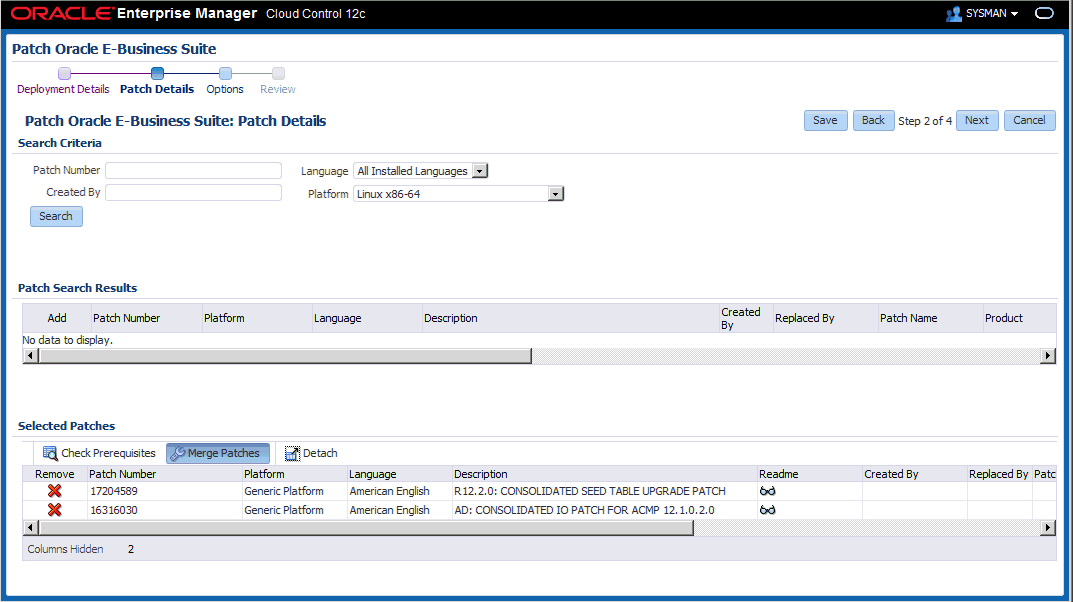Detach the Selected Patches table

[311, 453]
